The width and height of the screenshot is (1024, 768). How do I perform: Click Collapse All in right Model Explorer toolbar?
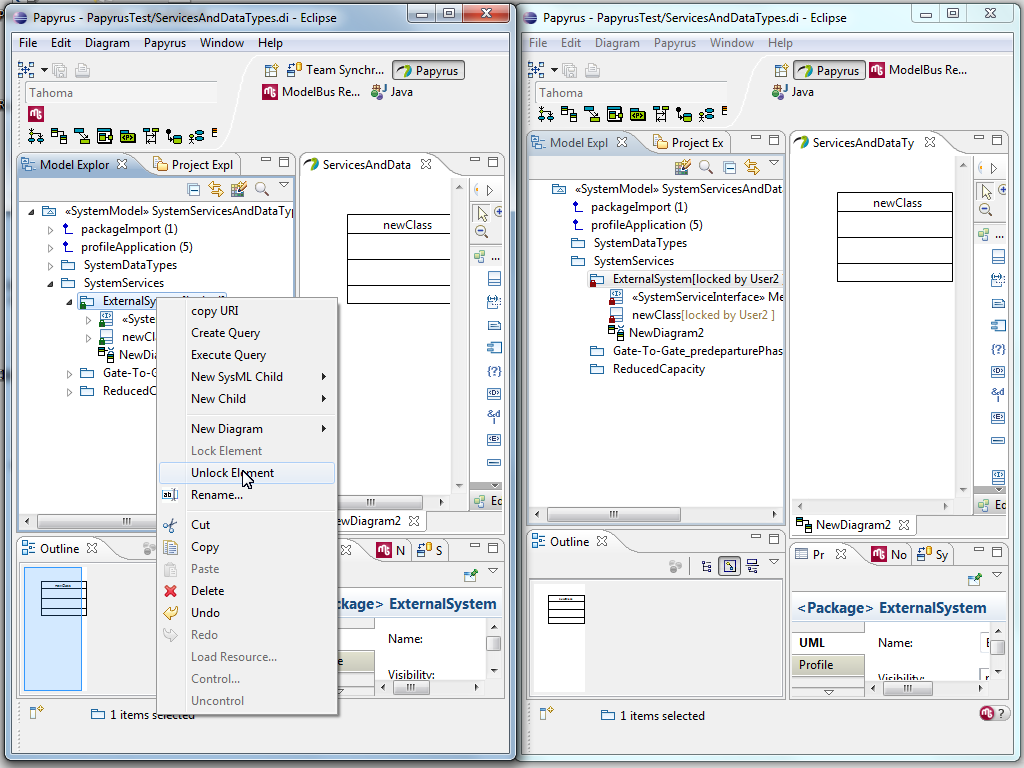click(729, 167)
